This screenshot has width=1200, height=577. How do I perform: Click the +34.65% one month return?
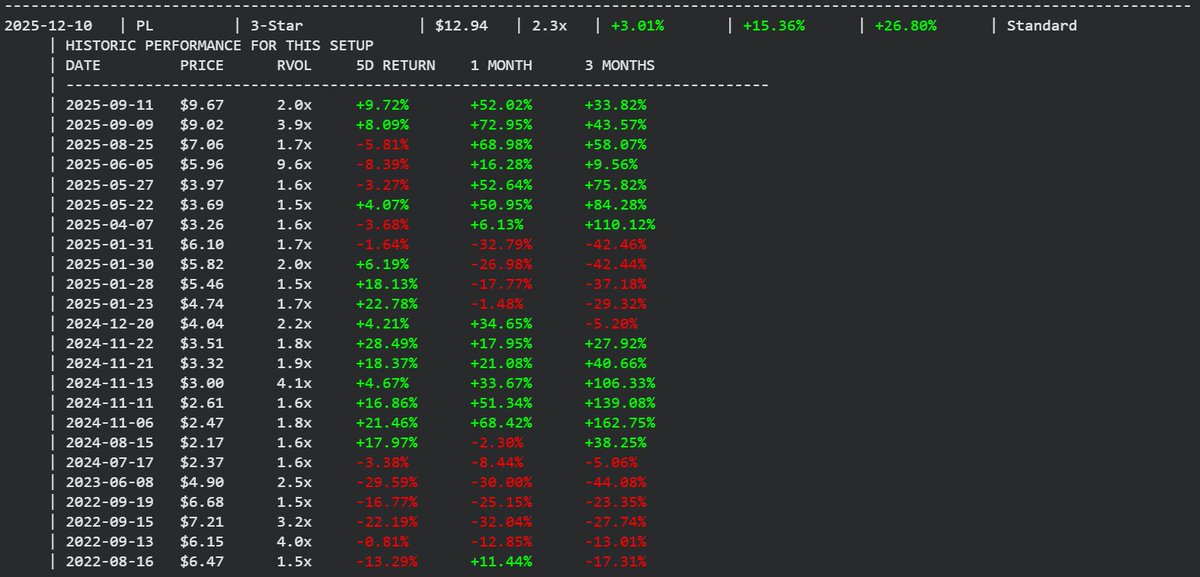(x=501, y=323)
